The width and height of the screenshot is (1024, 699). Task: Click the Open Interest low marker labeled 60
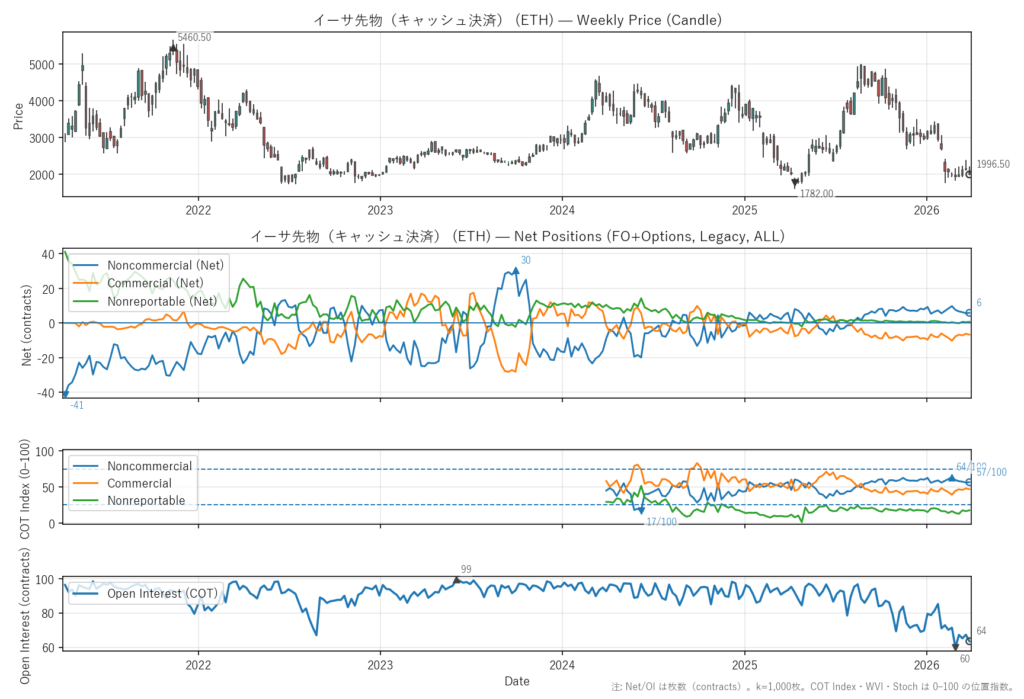pyautogui.click(x=955, y=647)
